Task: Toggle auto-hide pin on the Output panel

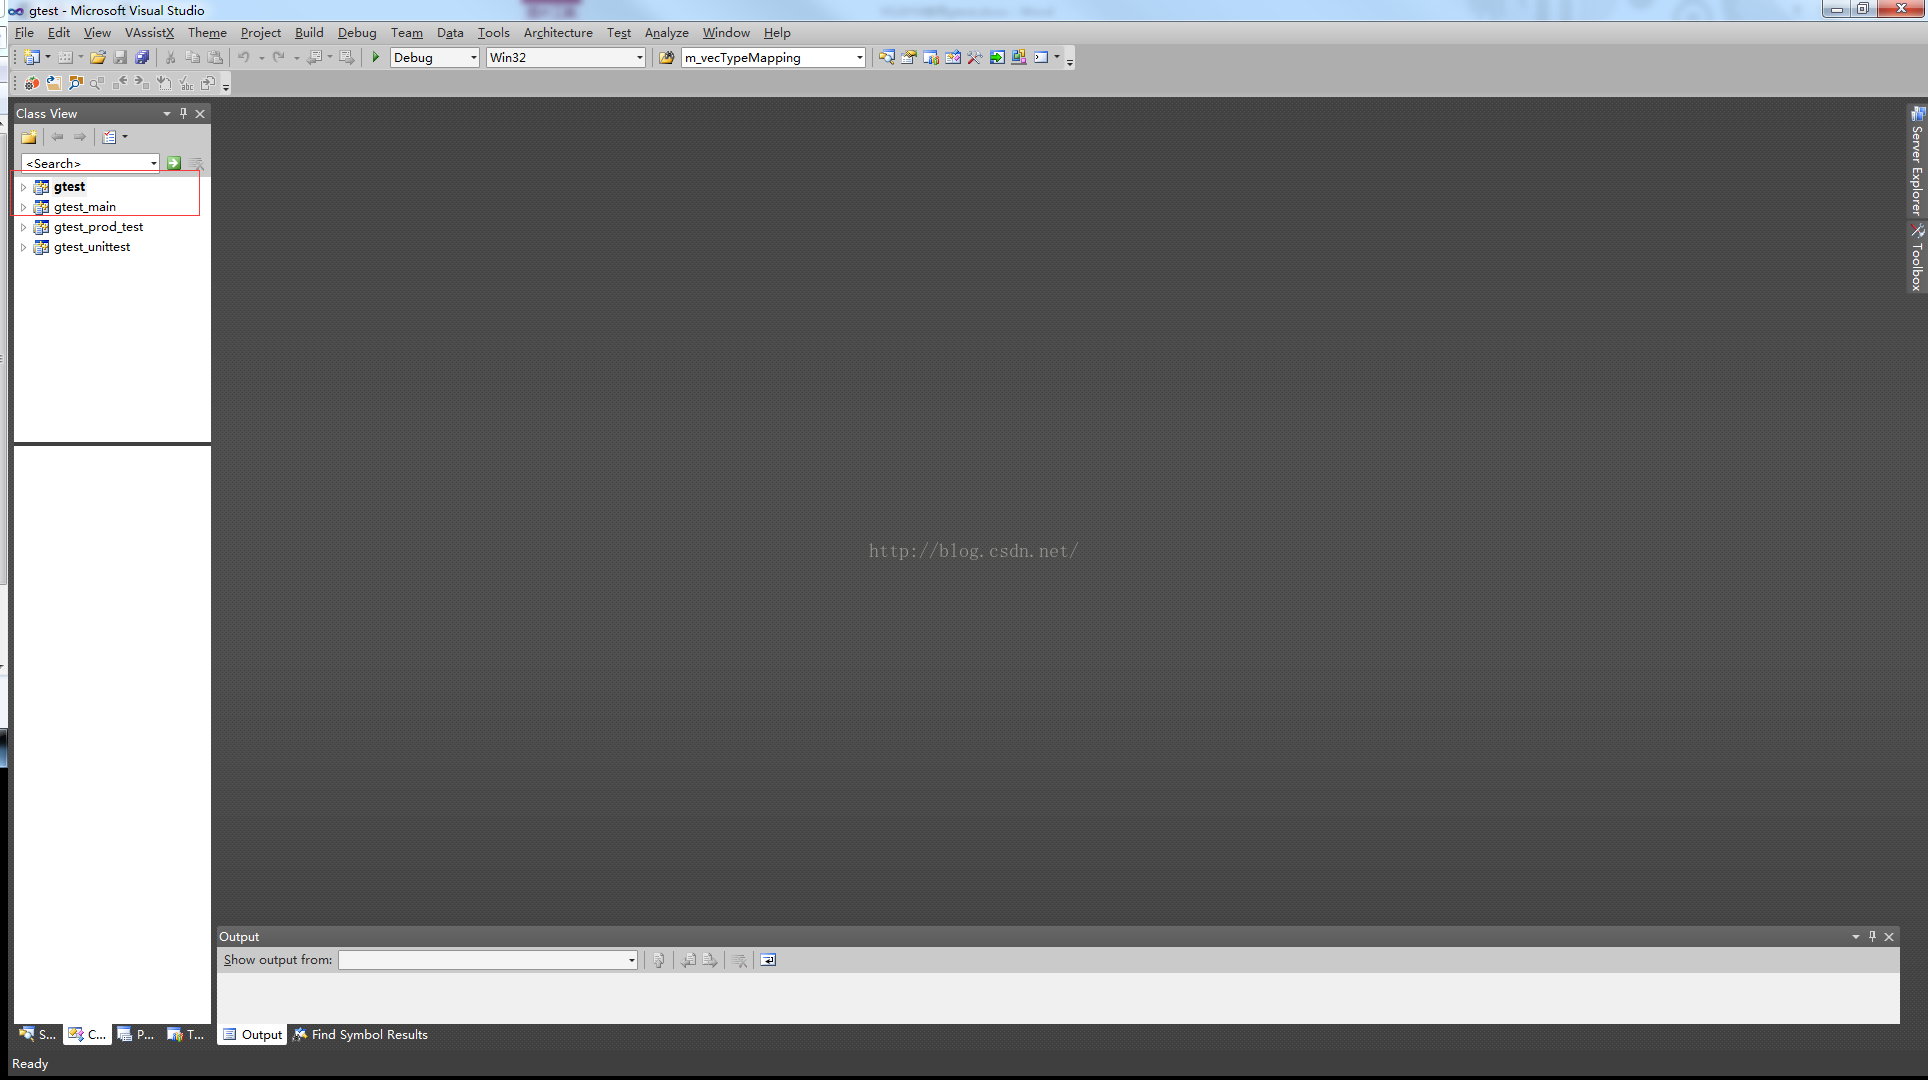Action: click(1872, 937)
